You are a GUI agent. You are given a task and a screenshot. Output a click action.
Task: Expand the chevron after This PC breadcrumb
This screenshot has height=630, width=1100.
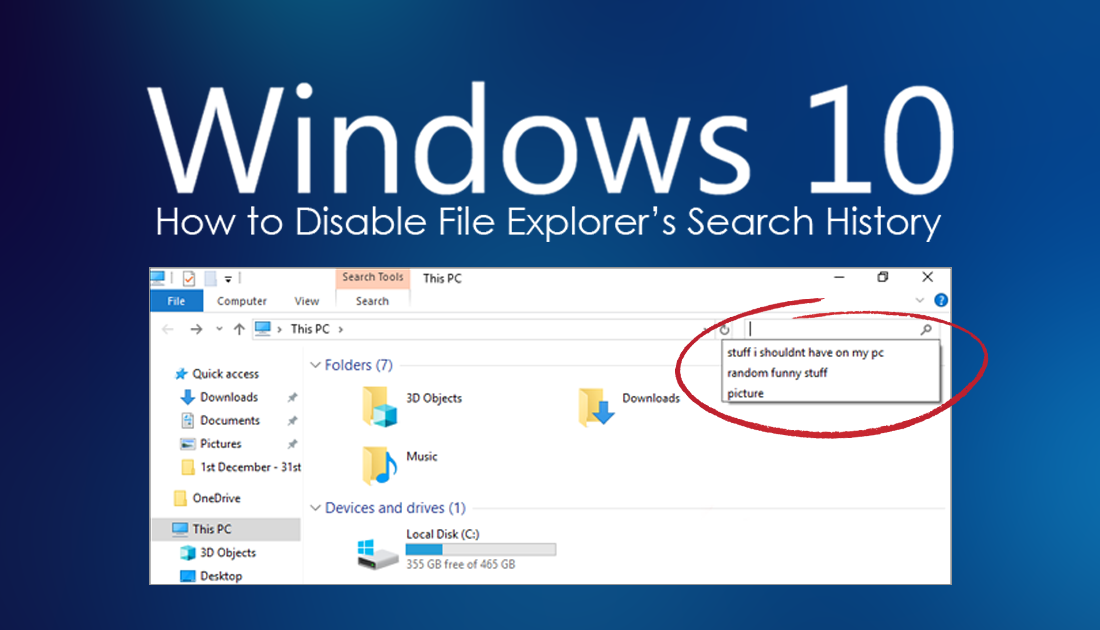click(x=341, y=329)
